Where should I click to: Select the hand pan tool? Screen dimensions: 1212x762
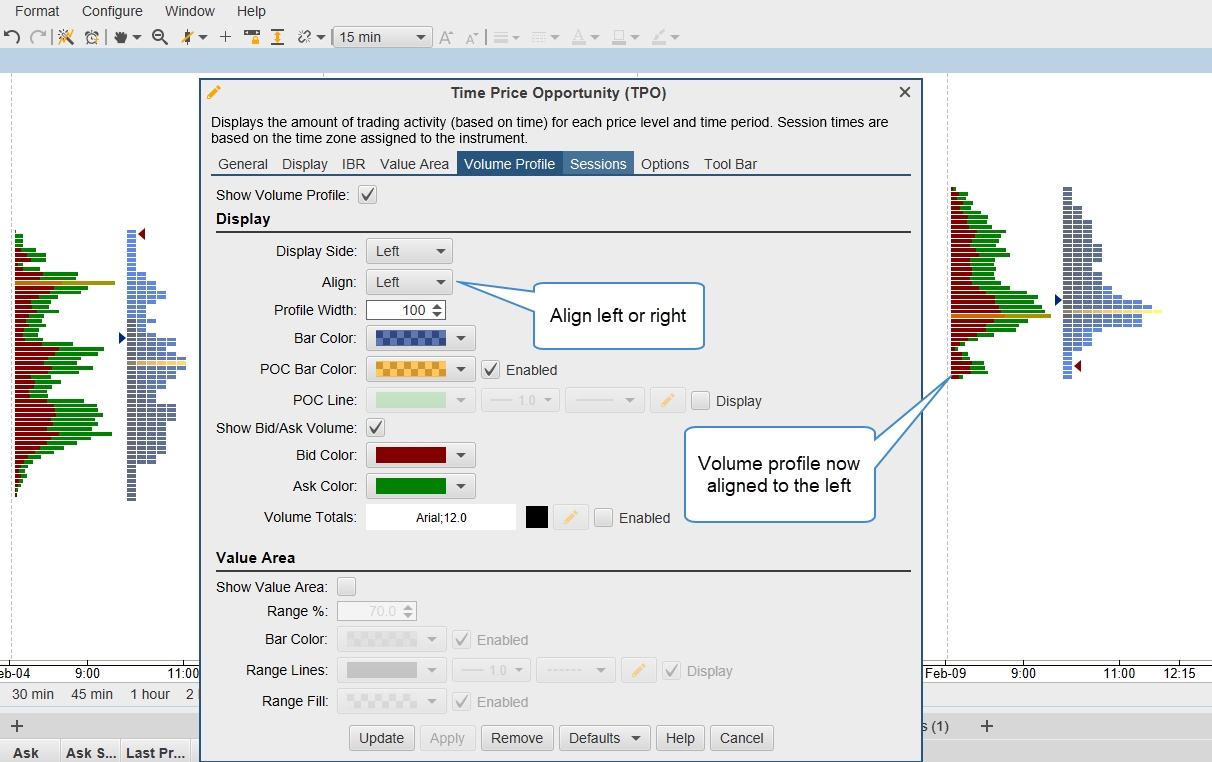click(121, 37)
